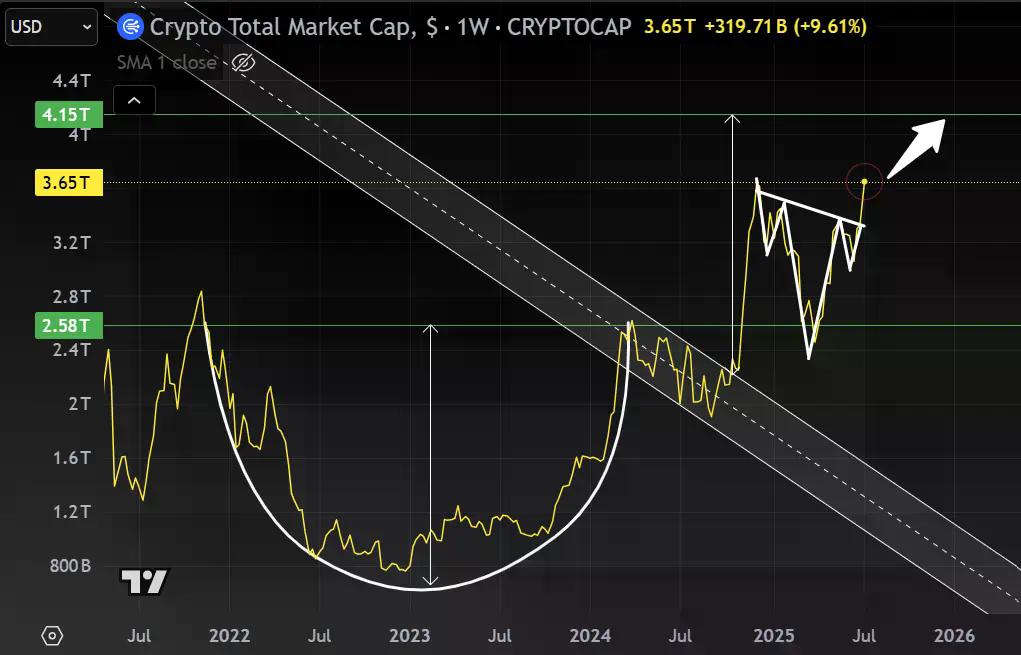Image resolution: width=1021 pixels, height=655 pixels.
Task: Click the 2.8T price axis label
Action: click(x=72, y=297)
